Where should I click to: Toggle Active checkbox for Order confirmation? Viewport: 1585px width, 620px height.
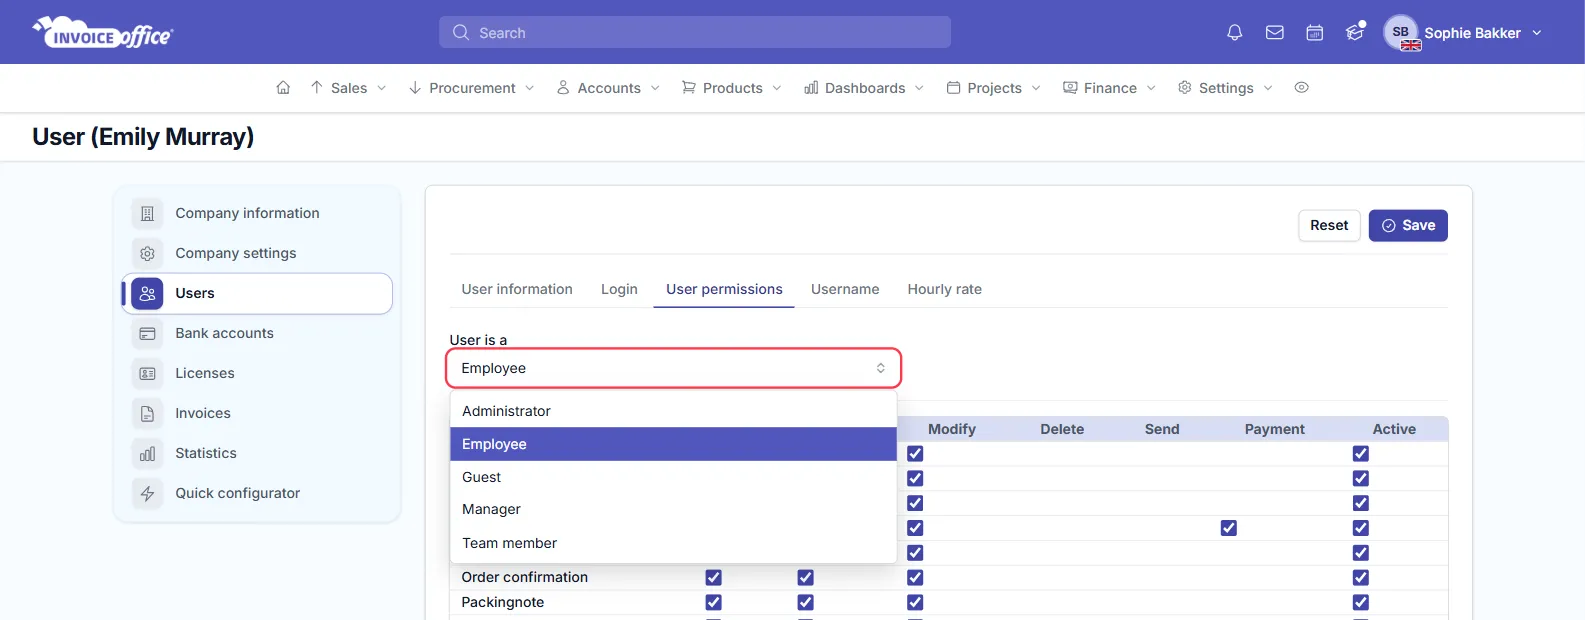pos(1361,577)
